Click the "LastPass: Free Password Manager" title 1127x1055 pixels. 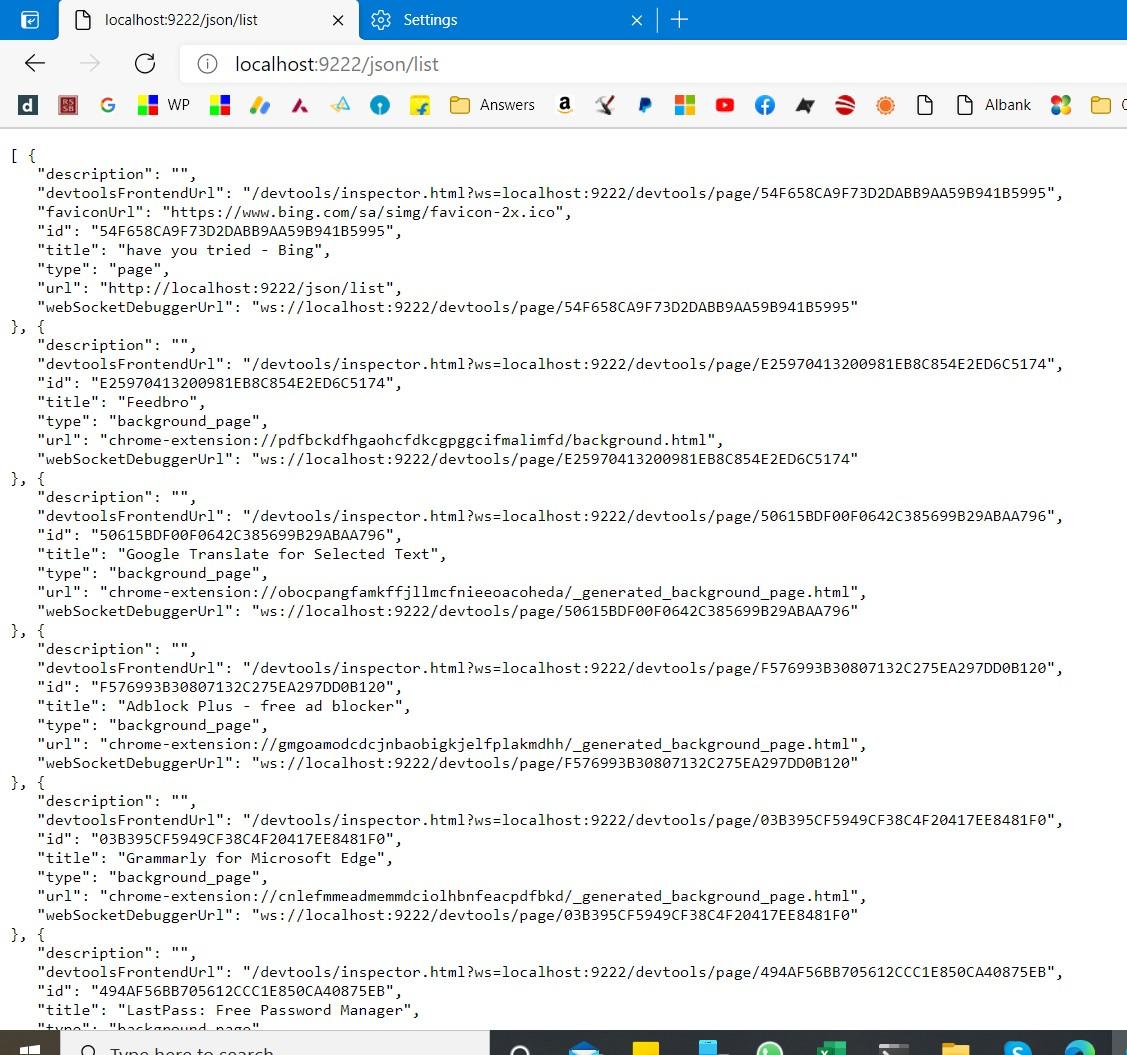click(264, 1010)
